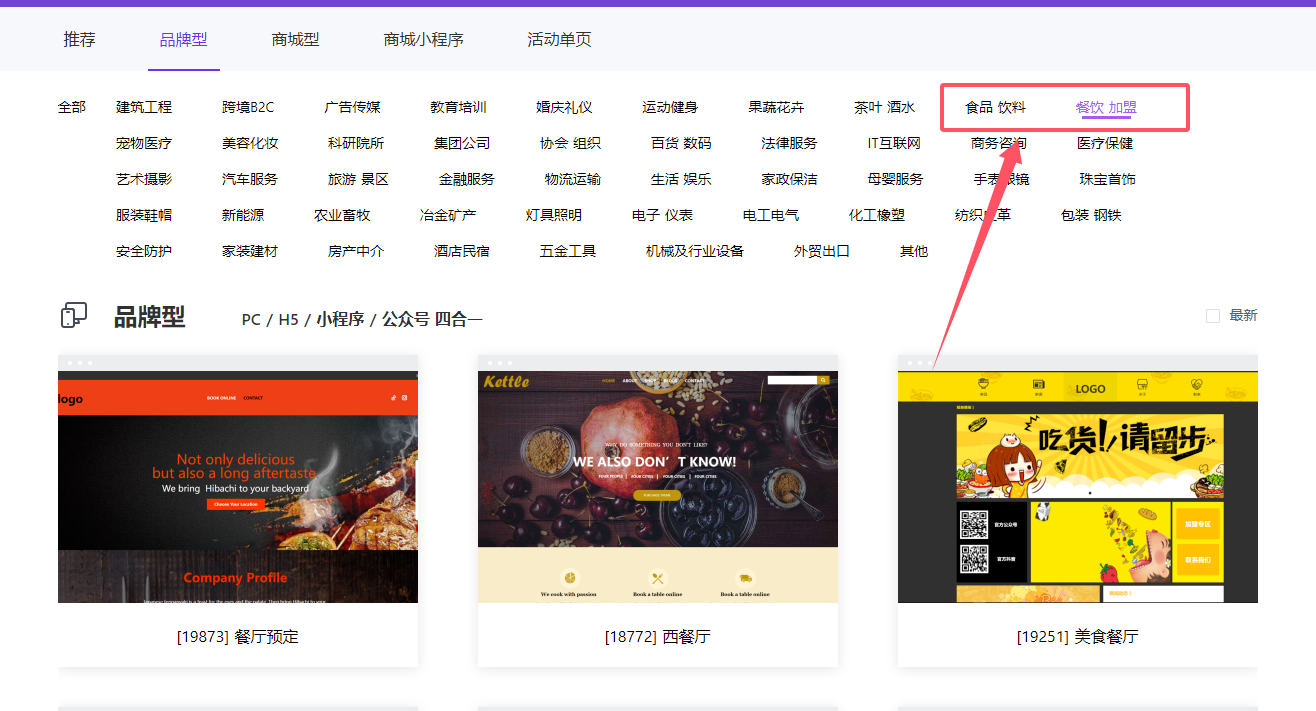
Task: Open the 西餐厅 Kettle template thumbnail
Action: coord(658,487)
